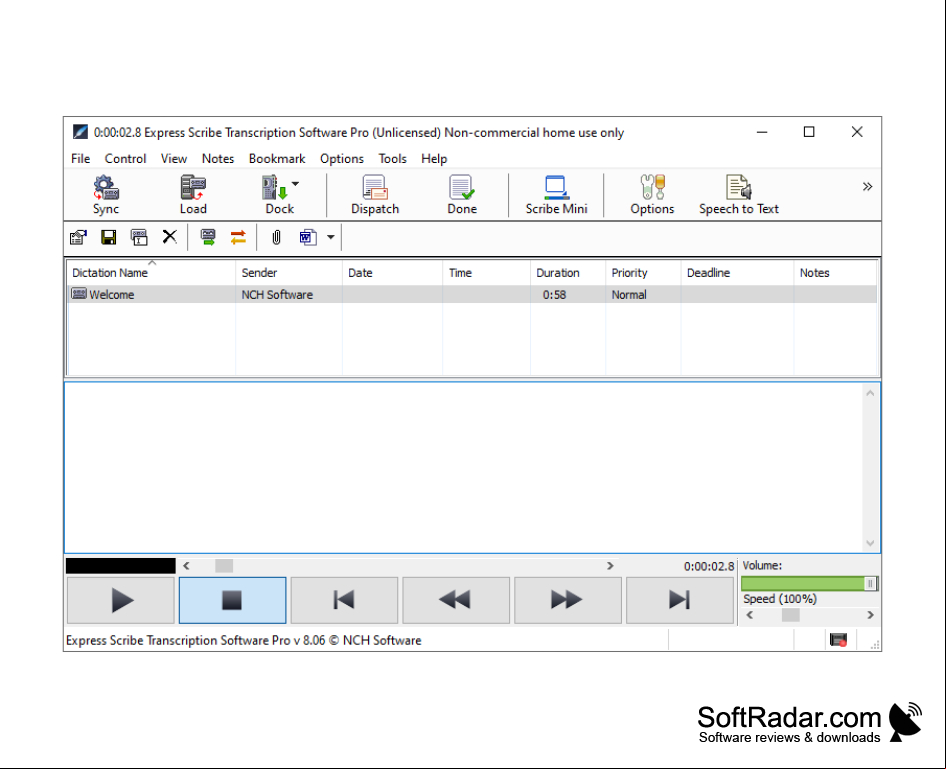
Task: Sort by Dictation Name column header
Action: 151,273
